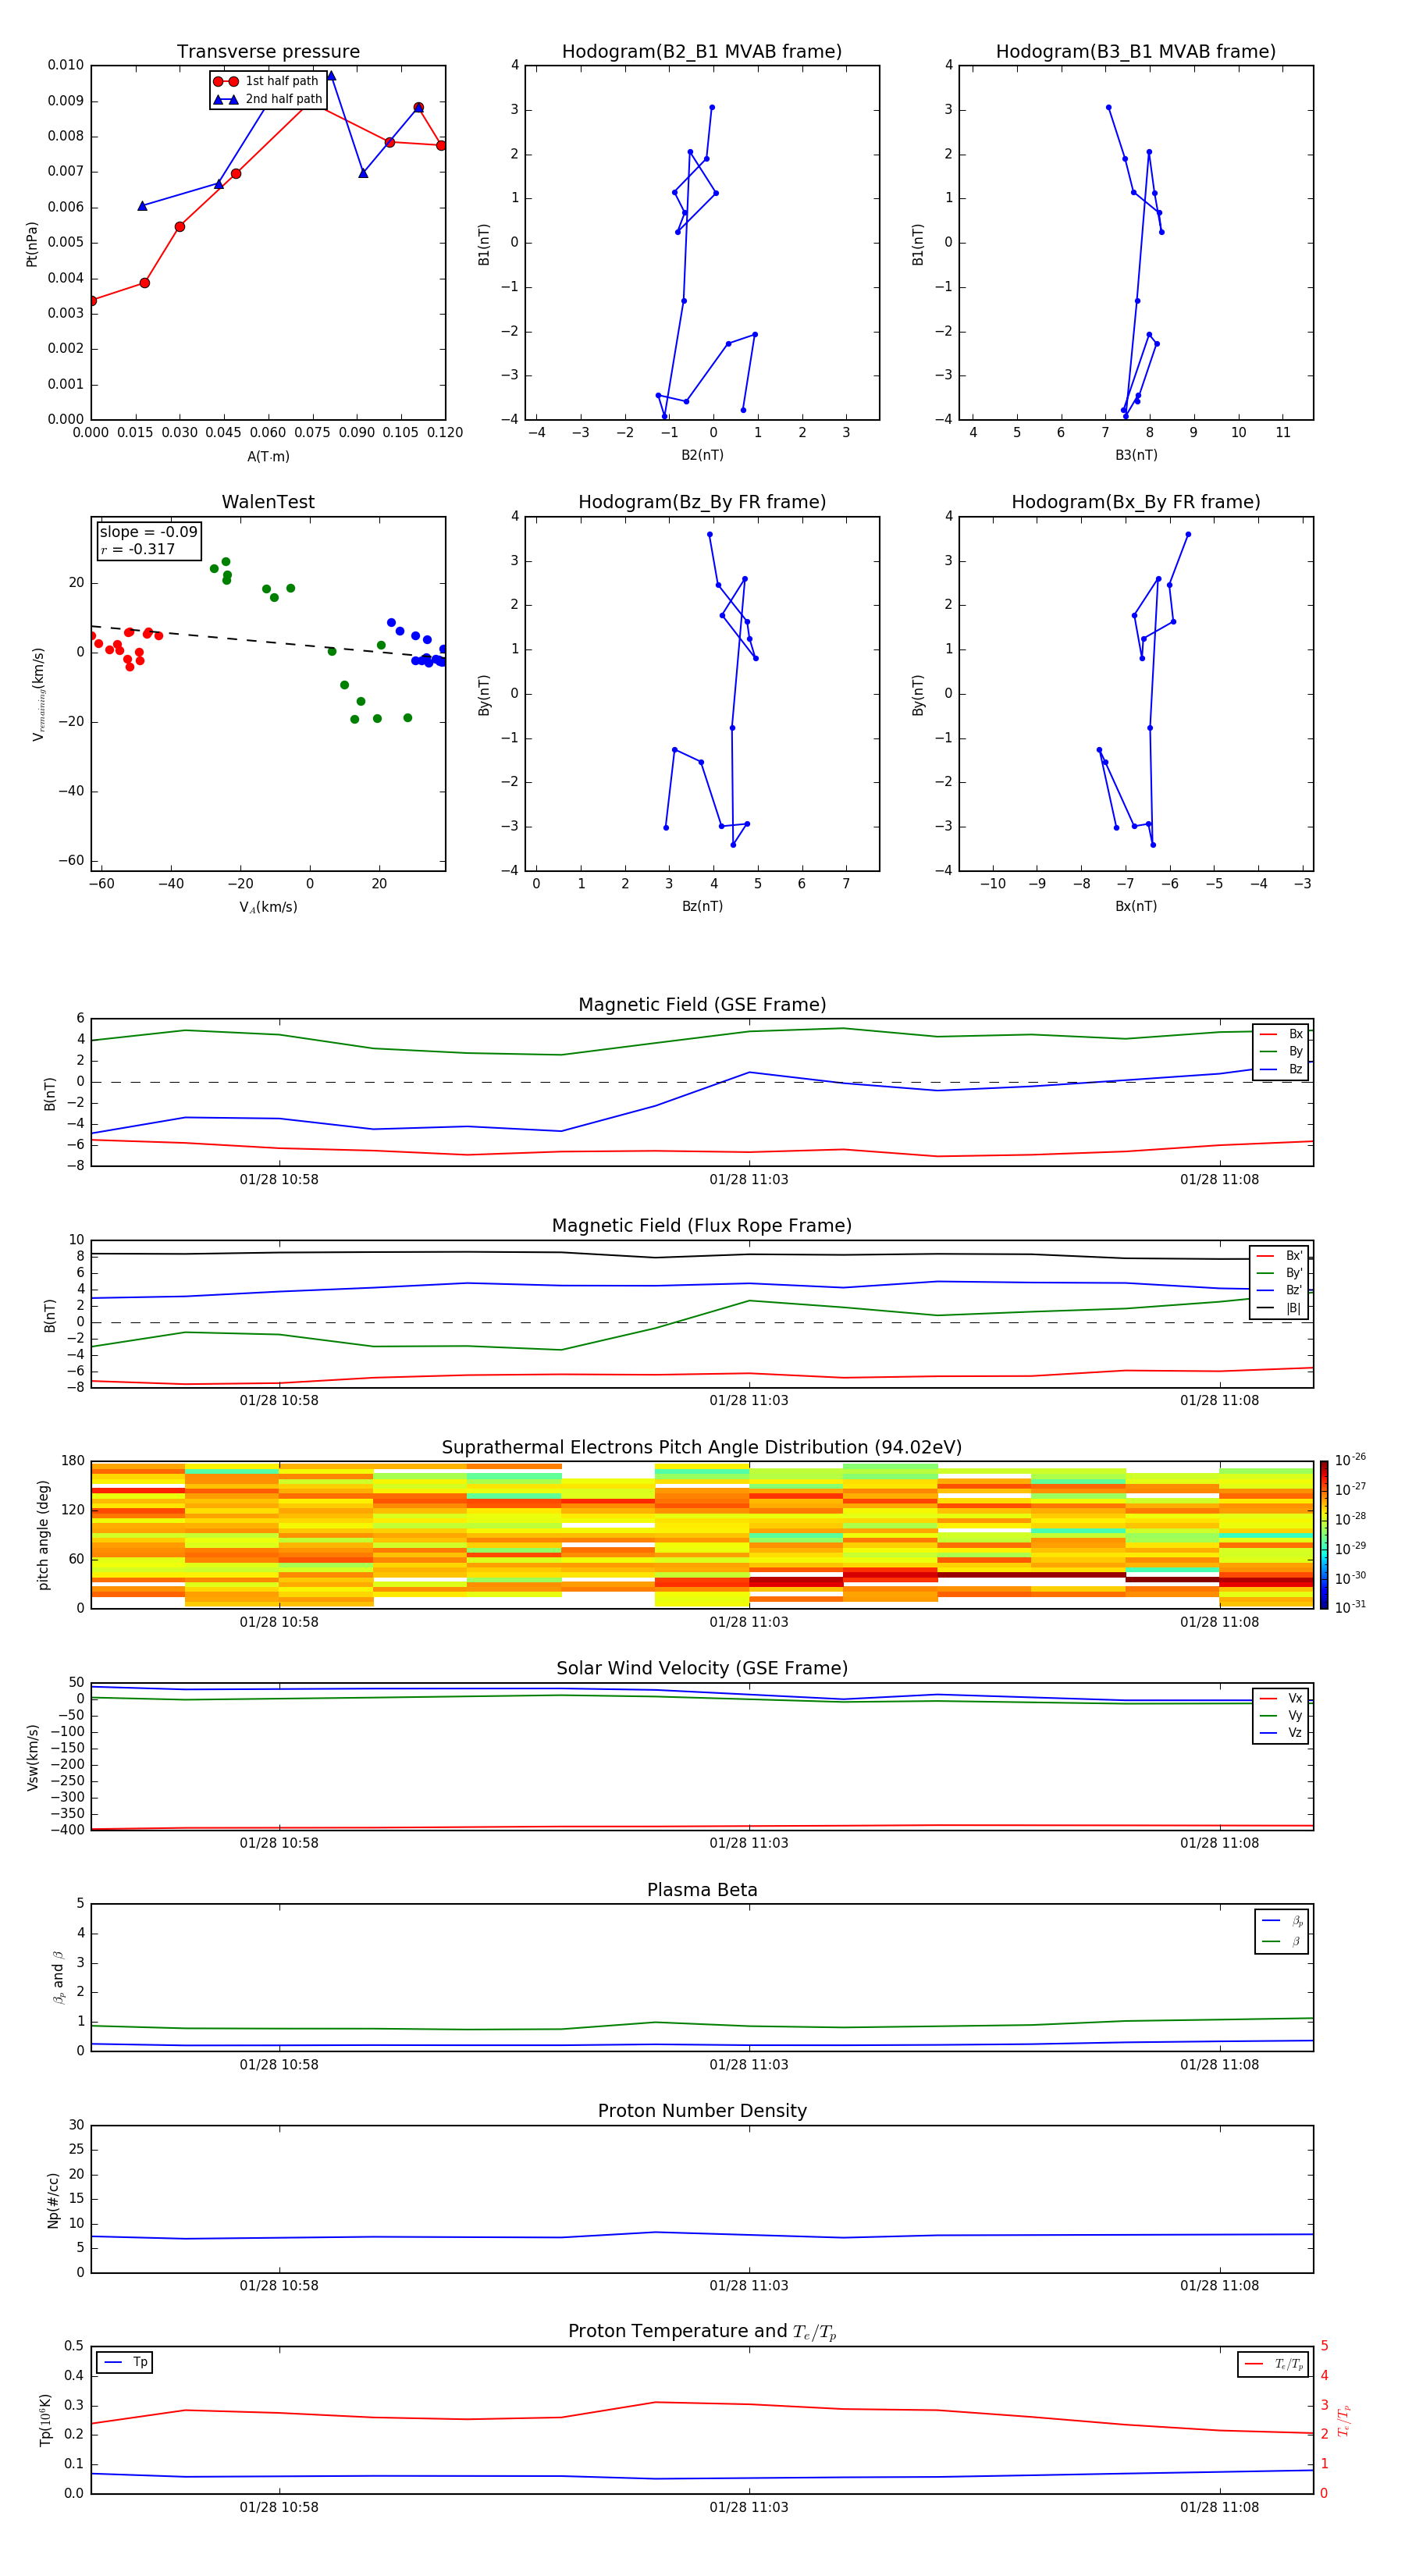Screen dimensions: 1405x2576
Task: Click the 'Transverse pressure' plot title
Action: (x=268, y=52)
